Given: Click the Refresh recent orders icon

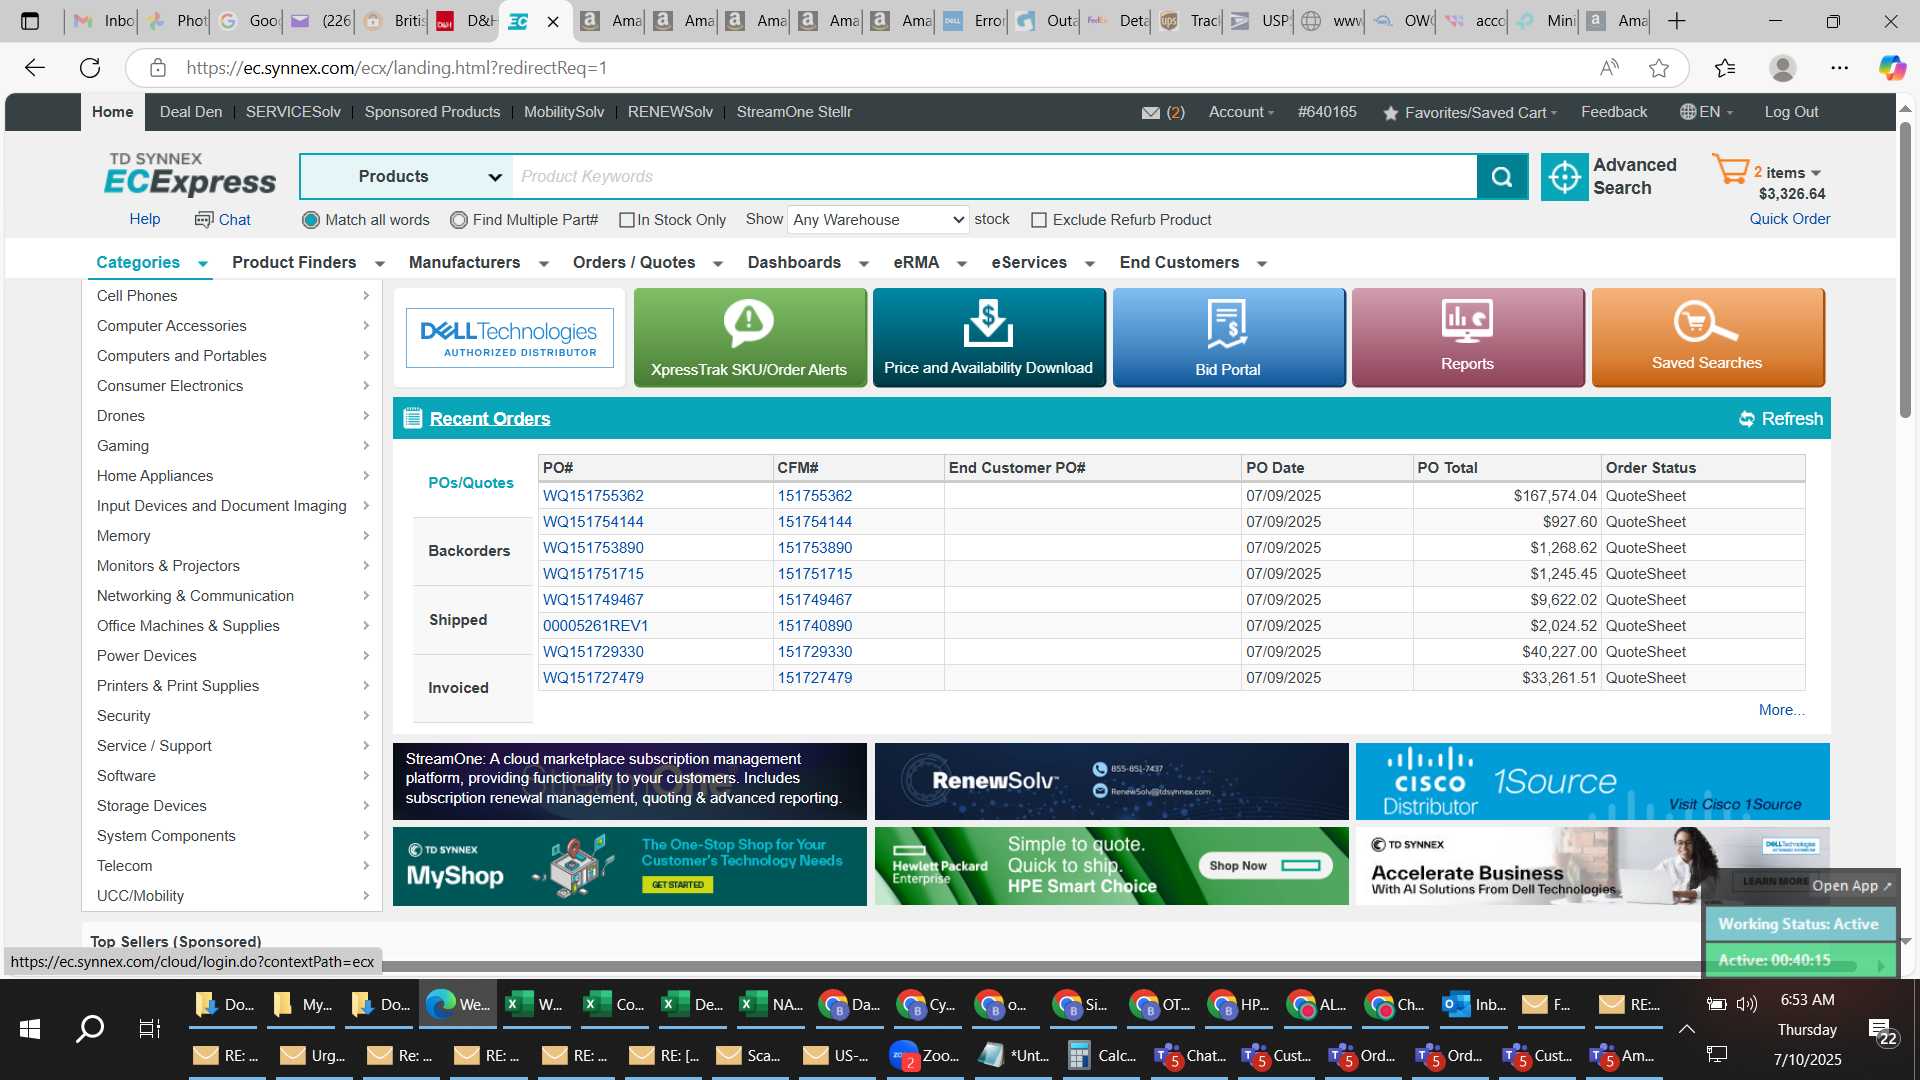Looking at the screenshot, I should [x=1746, y=419].
